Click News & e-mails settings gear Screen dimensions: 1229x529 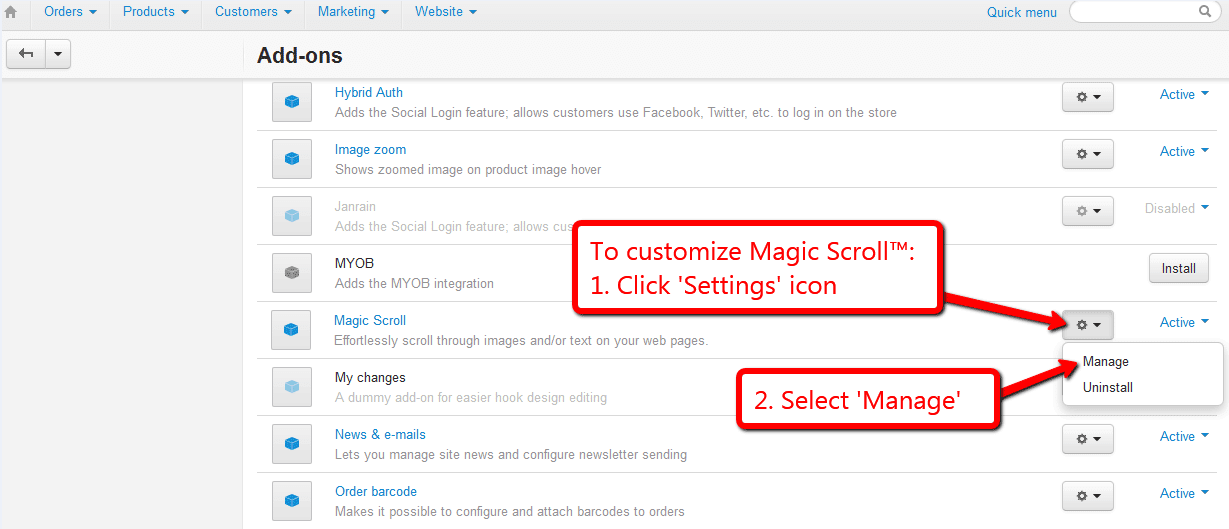pos(1088,439)
